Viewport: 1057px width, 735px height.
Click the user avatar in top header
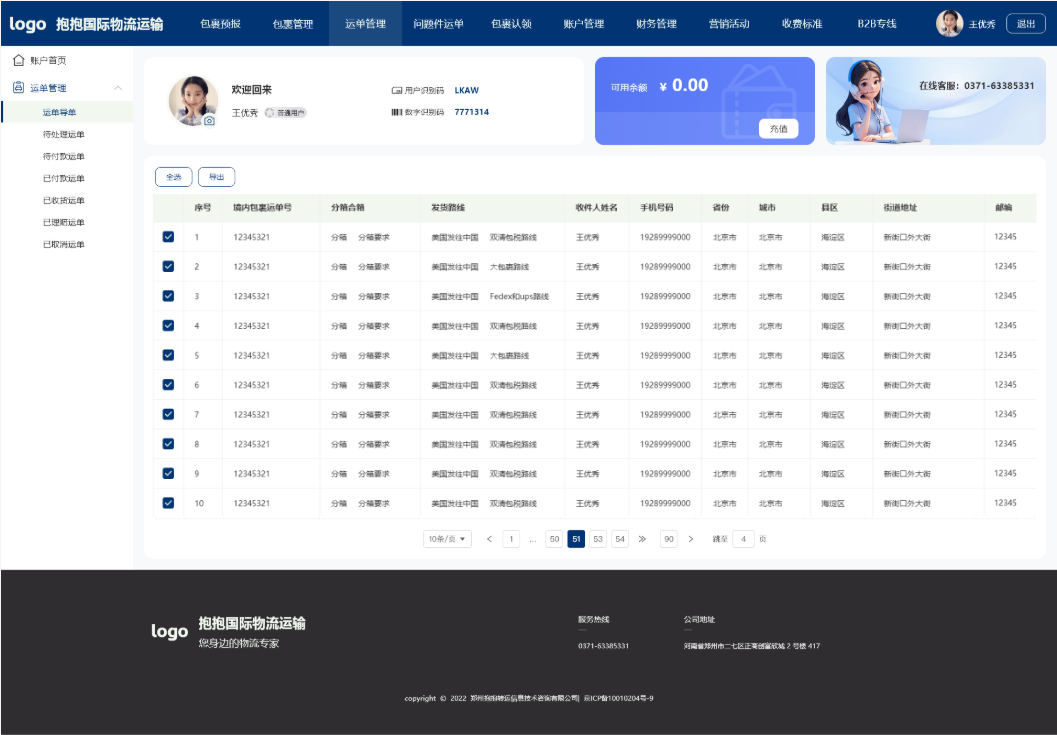pyautogui.click(x=949, y=23)
